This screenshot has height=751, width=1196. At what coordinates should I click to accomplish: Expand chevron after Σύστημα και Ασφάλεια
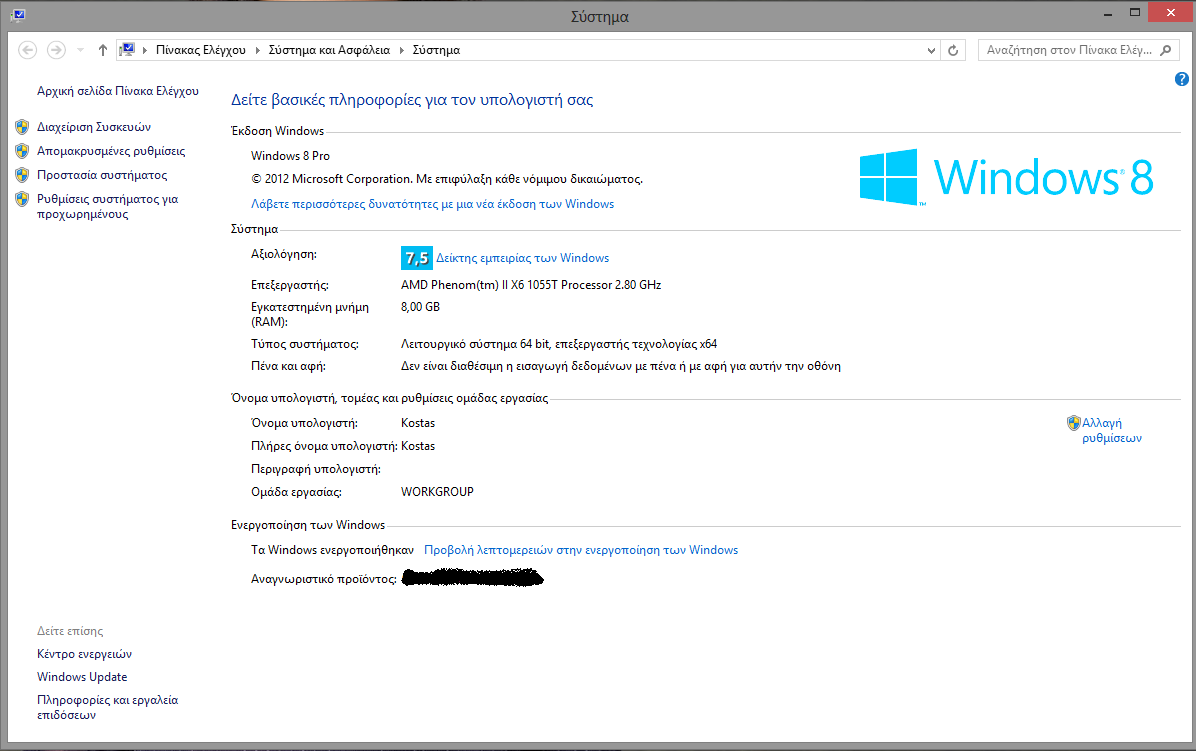tap(402, 50)
